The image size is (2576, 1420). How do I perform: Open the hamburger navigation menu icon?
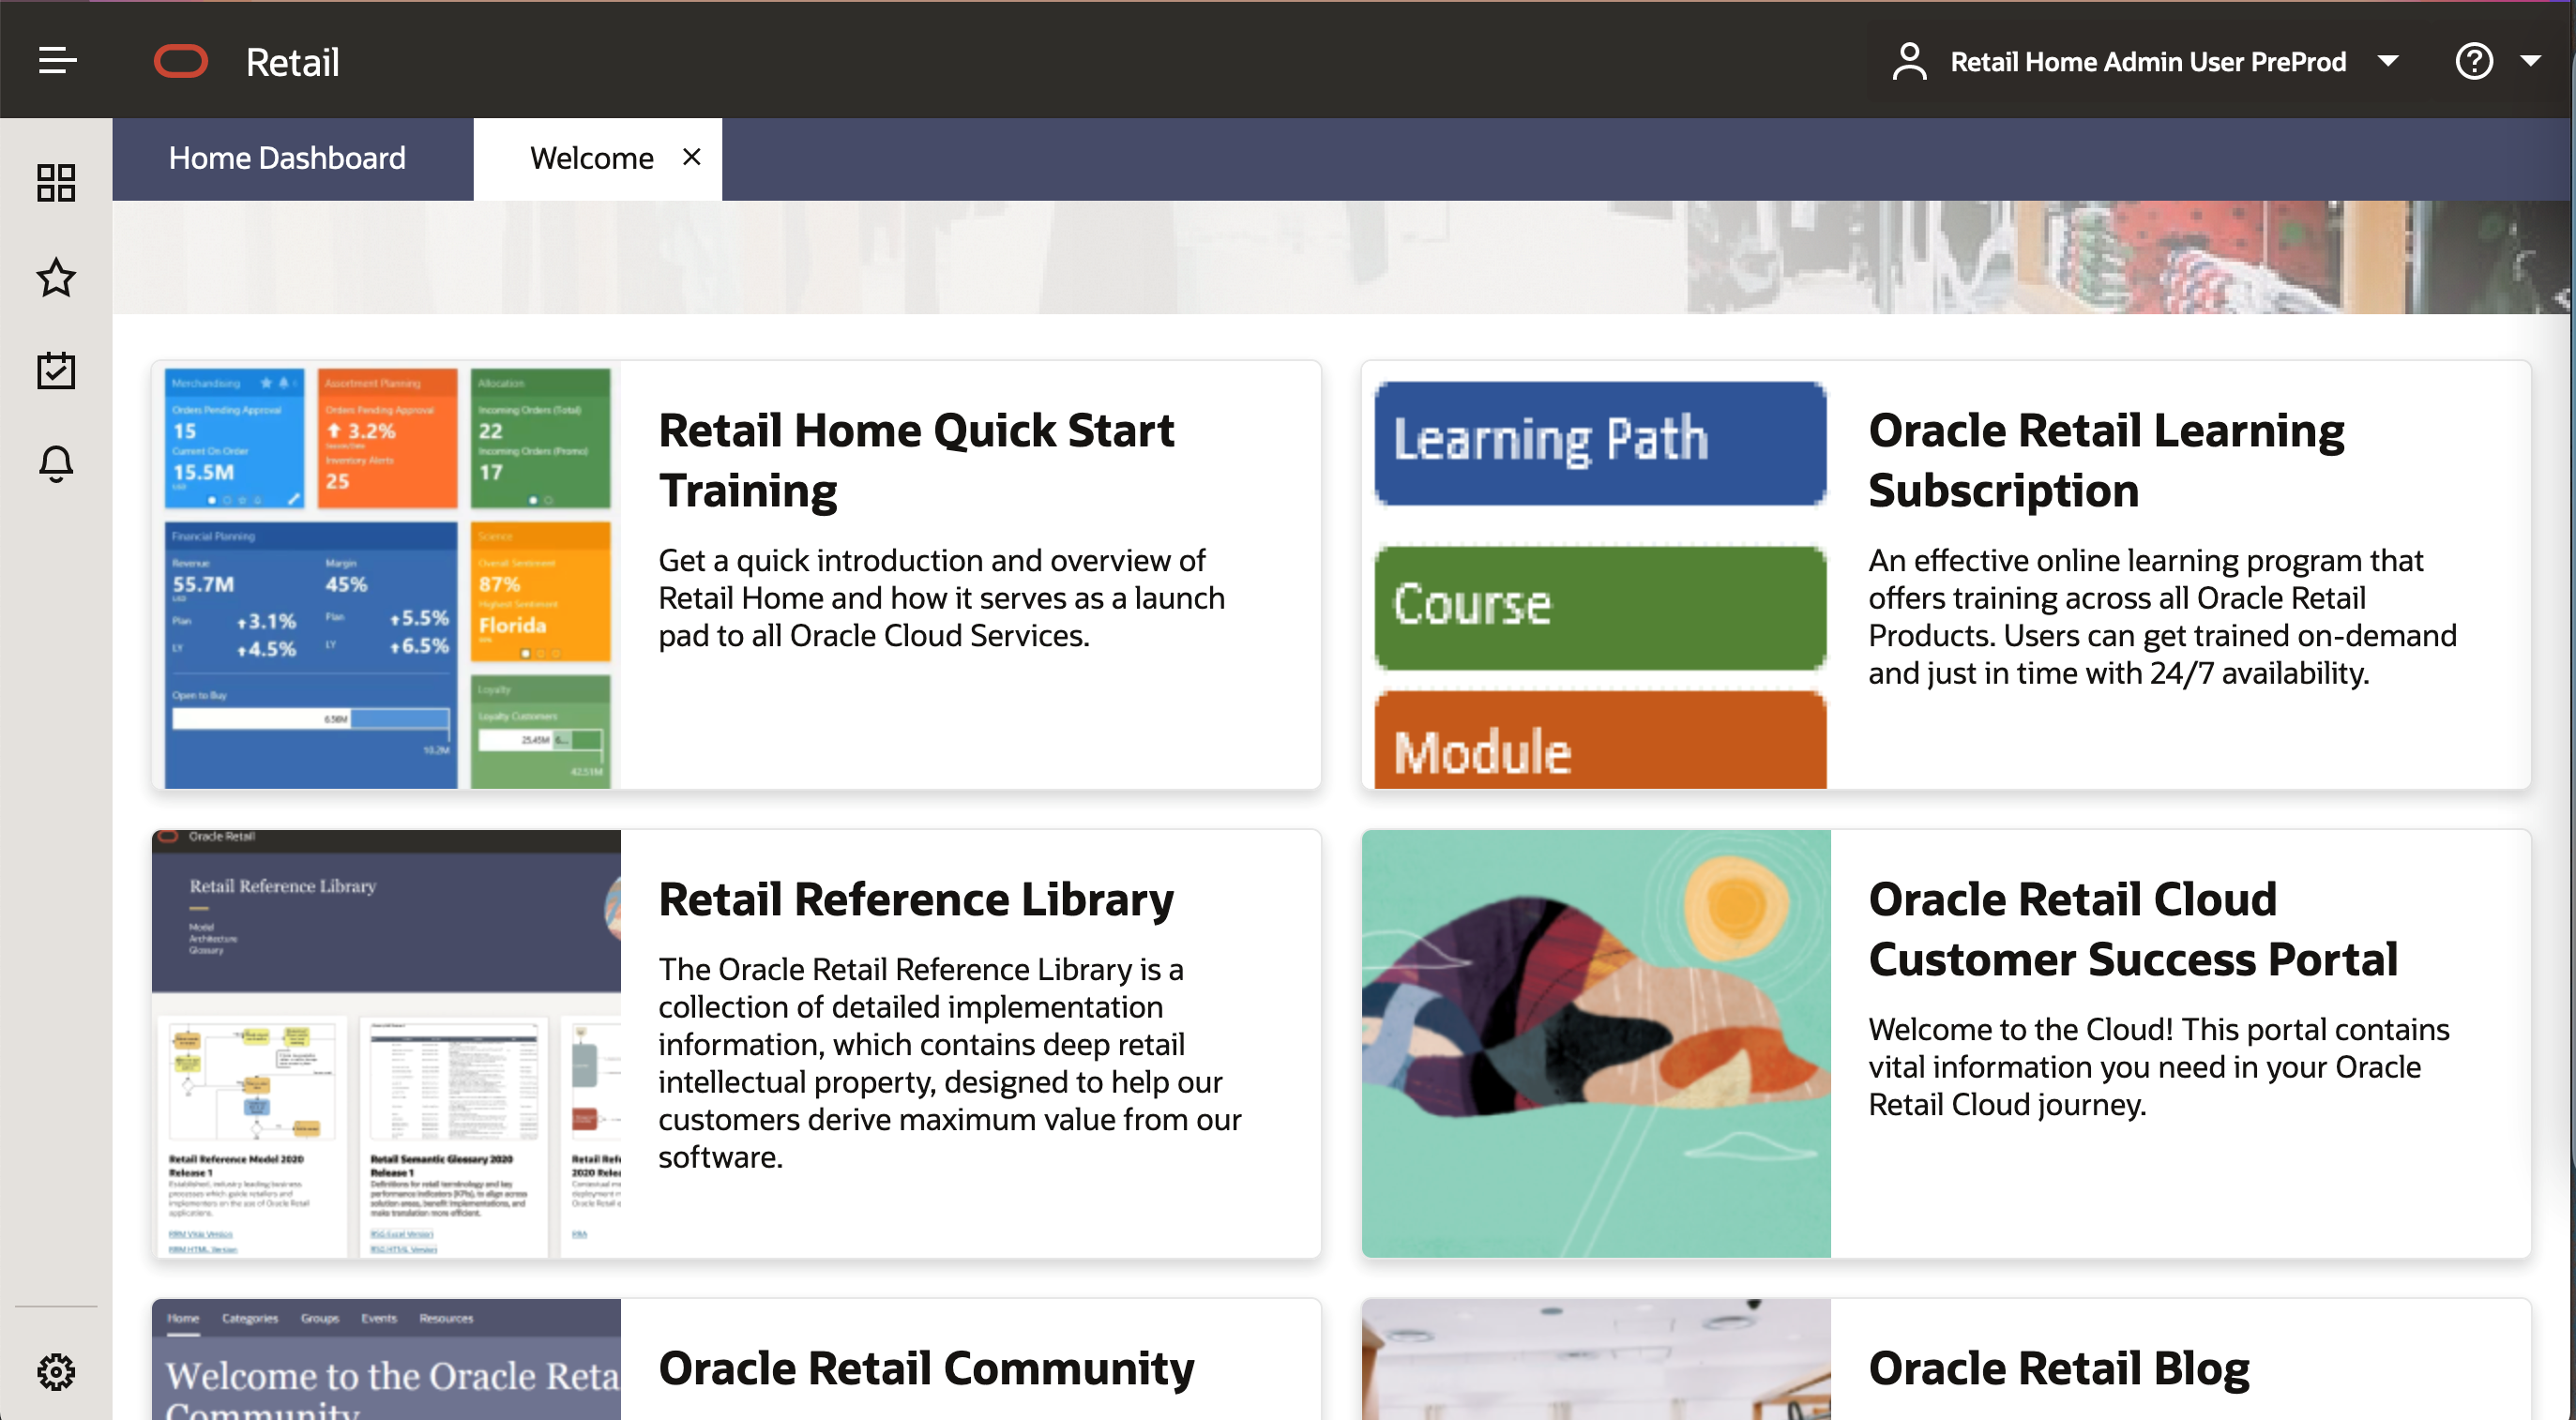point(57,61)
